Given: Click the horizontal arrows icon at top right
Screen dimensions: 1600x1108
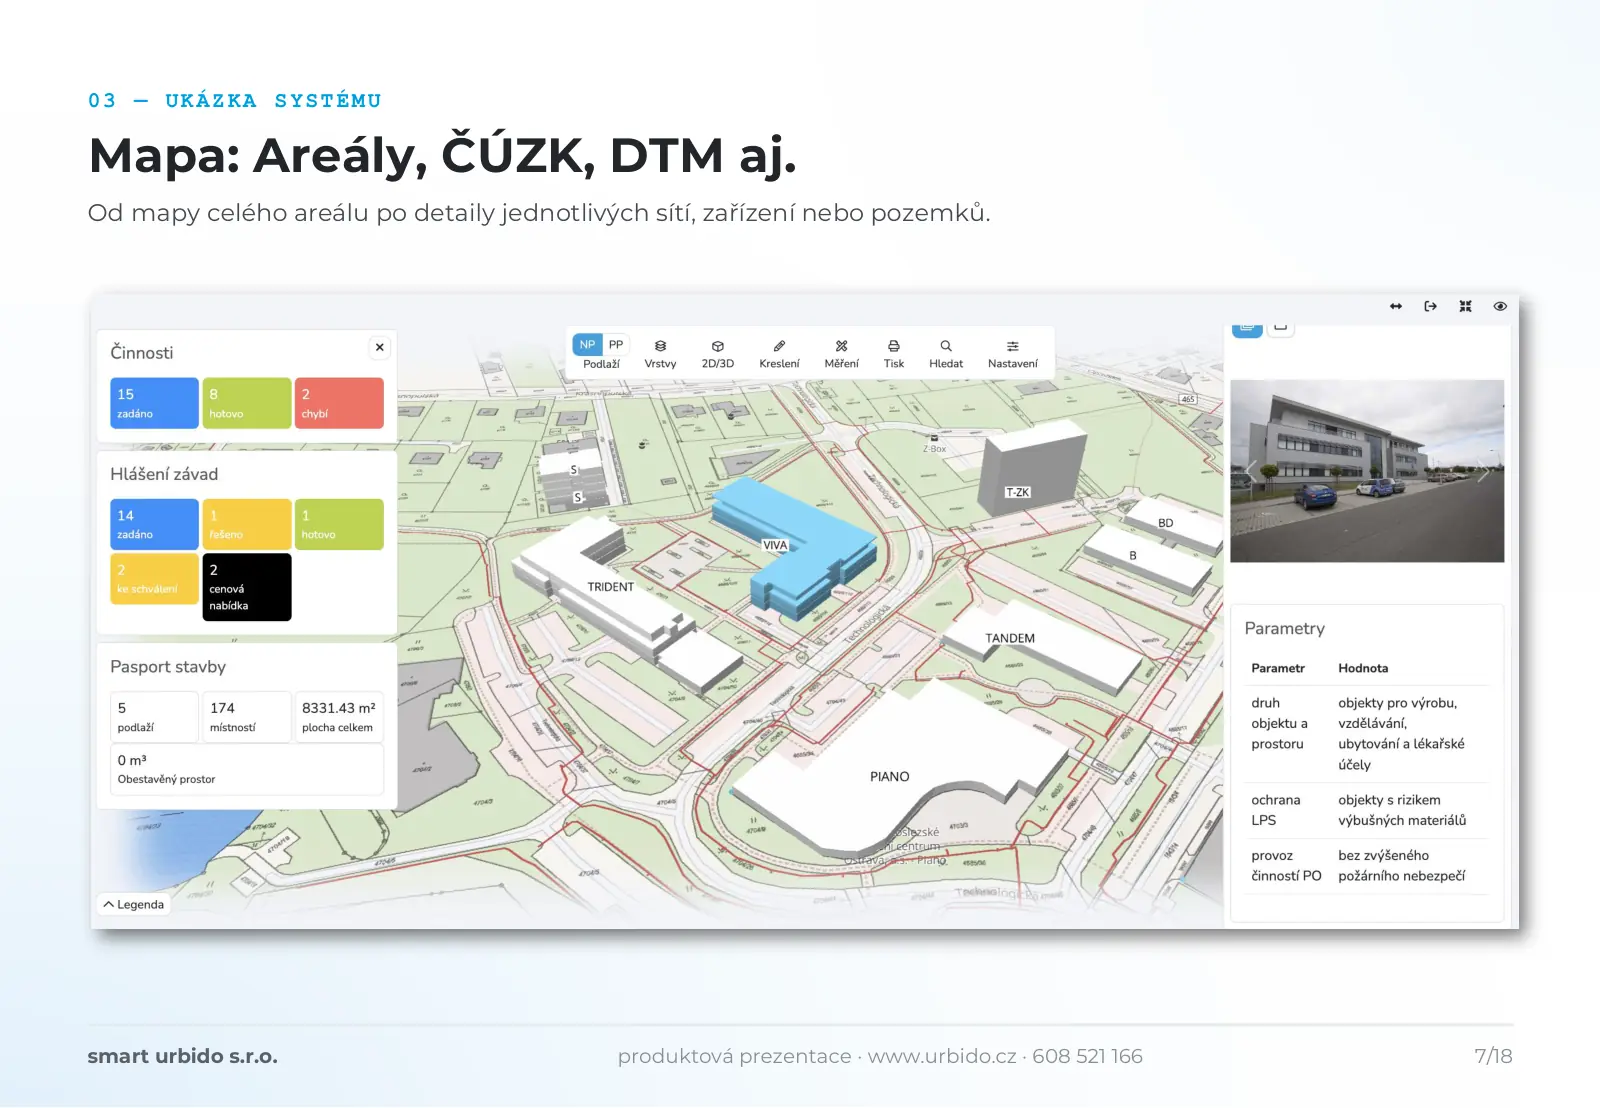Looking at the screenshot, I should coord(1396,306).
